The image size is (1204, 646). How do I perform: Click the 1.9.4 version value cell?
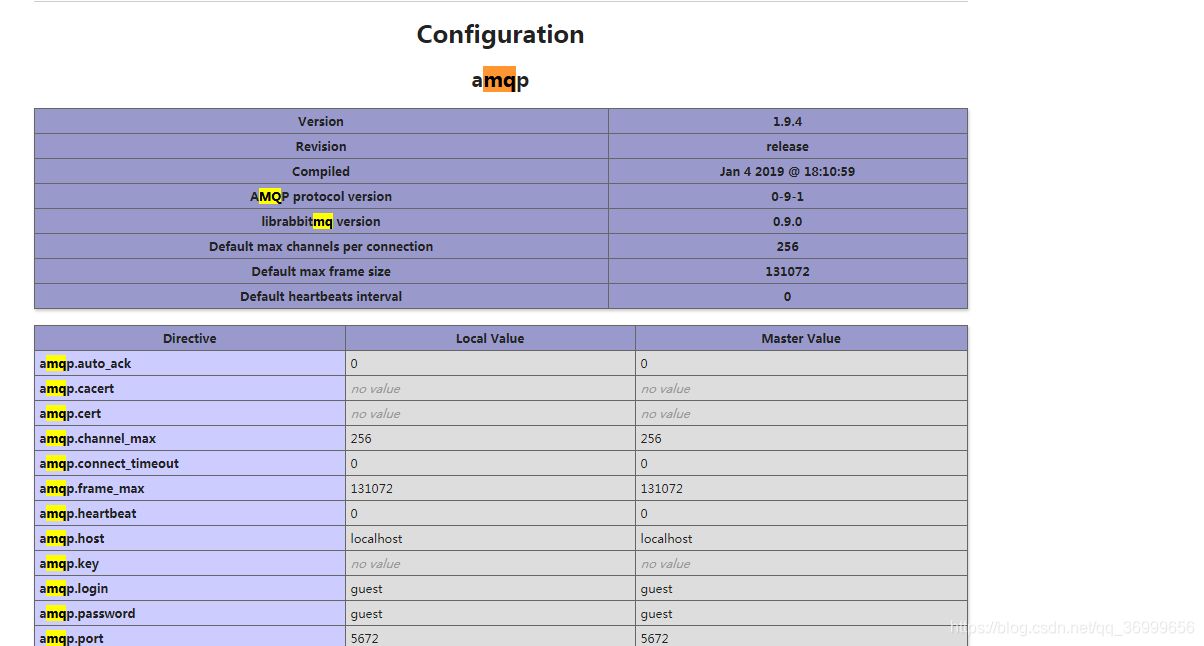pyautogui.click(x=787, y=120)
